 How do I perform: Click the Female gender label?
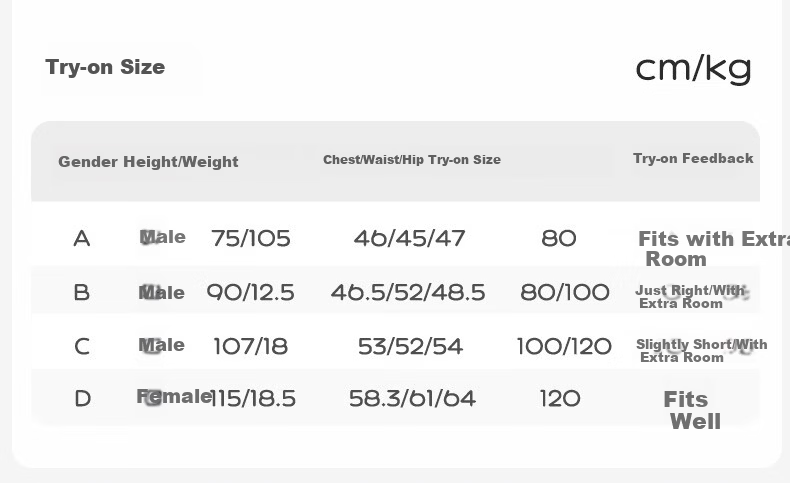tap(174, 397)
